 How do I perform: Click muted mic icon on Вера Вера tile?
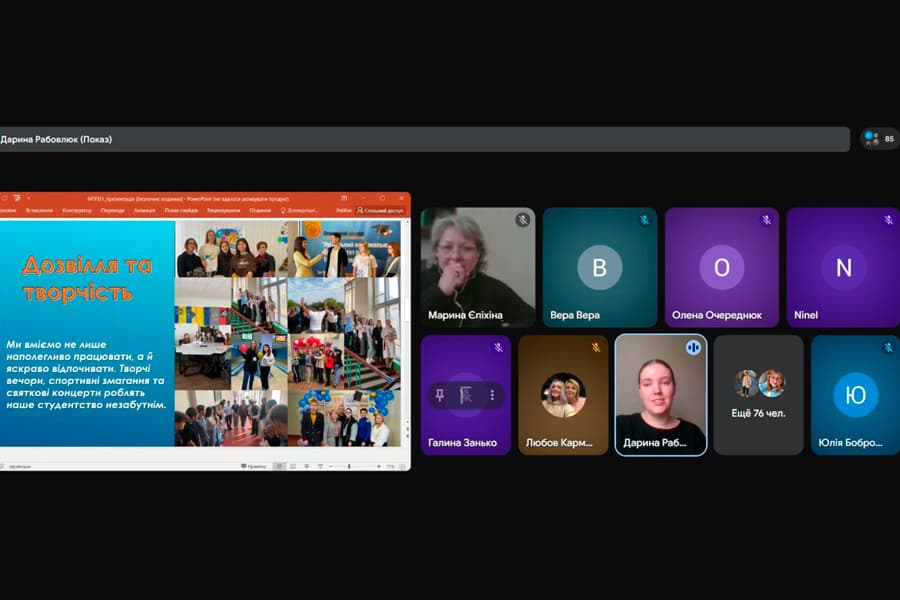point(645,220)
